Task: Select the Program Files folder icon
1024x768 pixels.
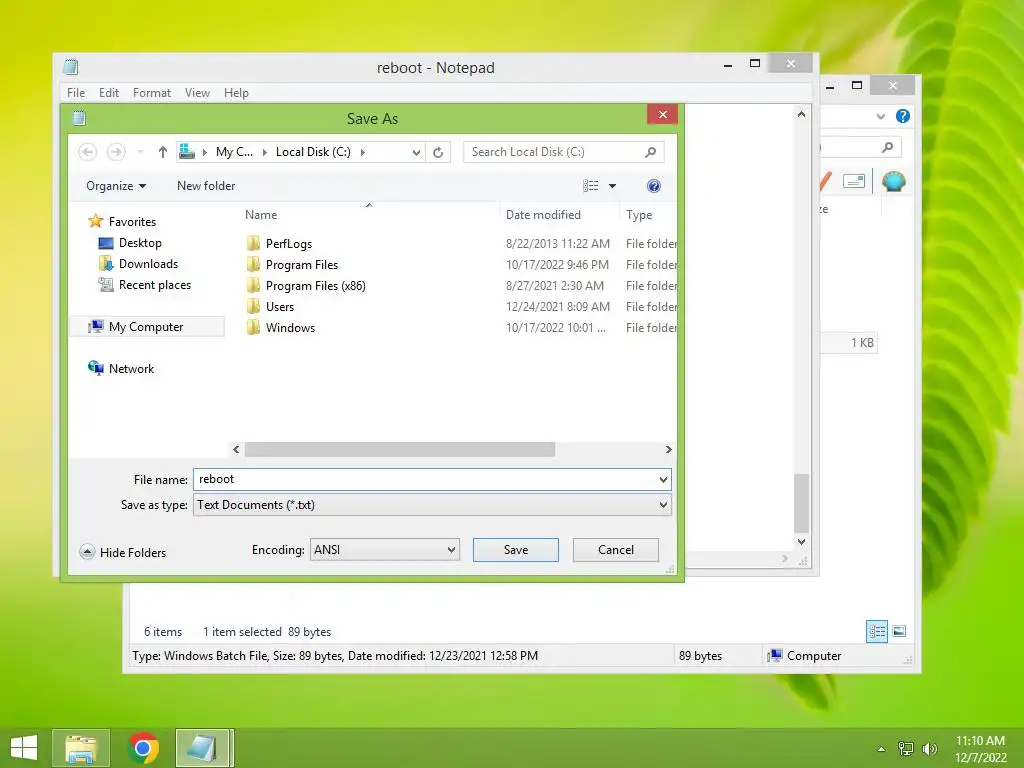Action: point(253,264)
